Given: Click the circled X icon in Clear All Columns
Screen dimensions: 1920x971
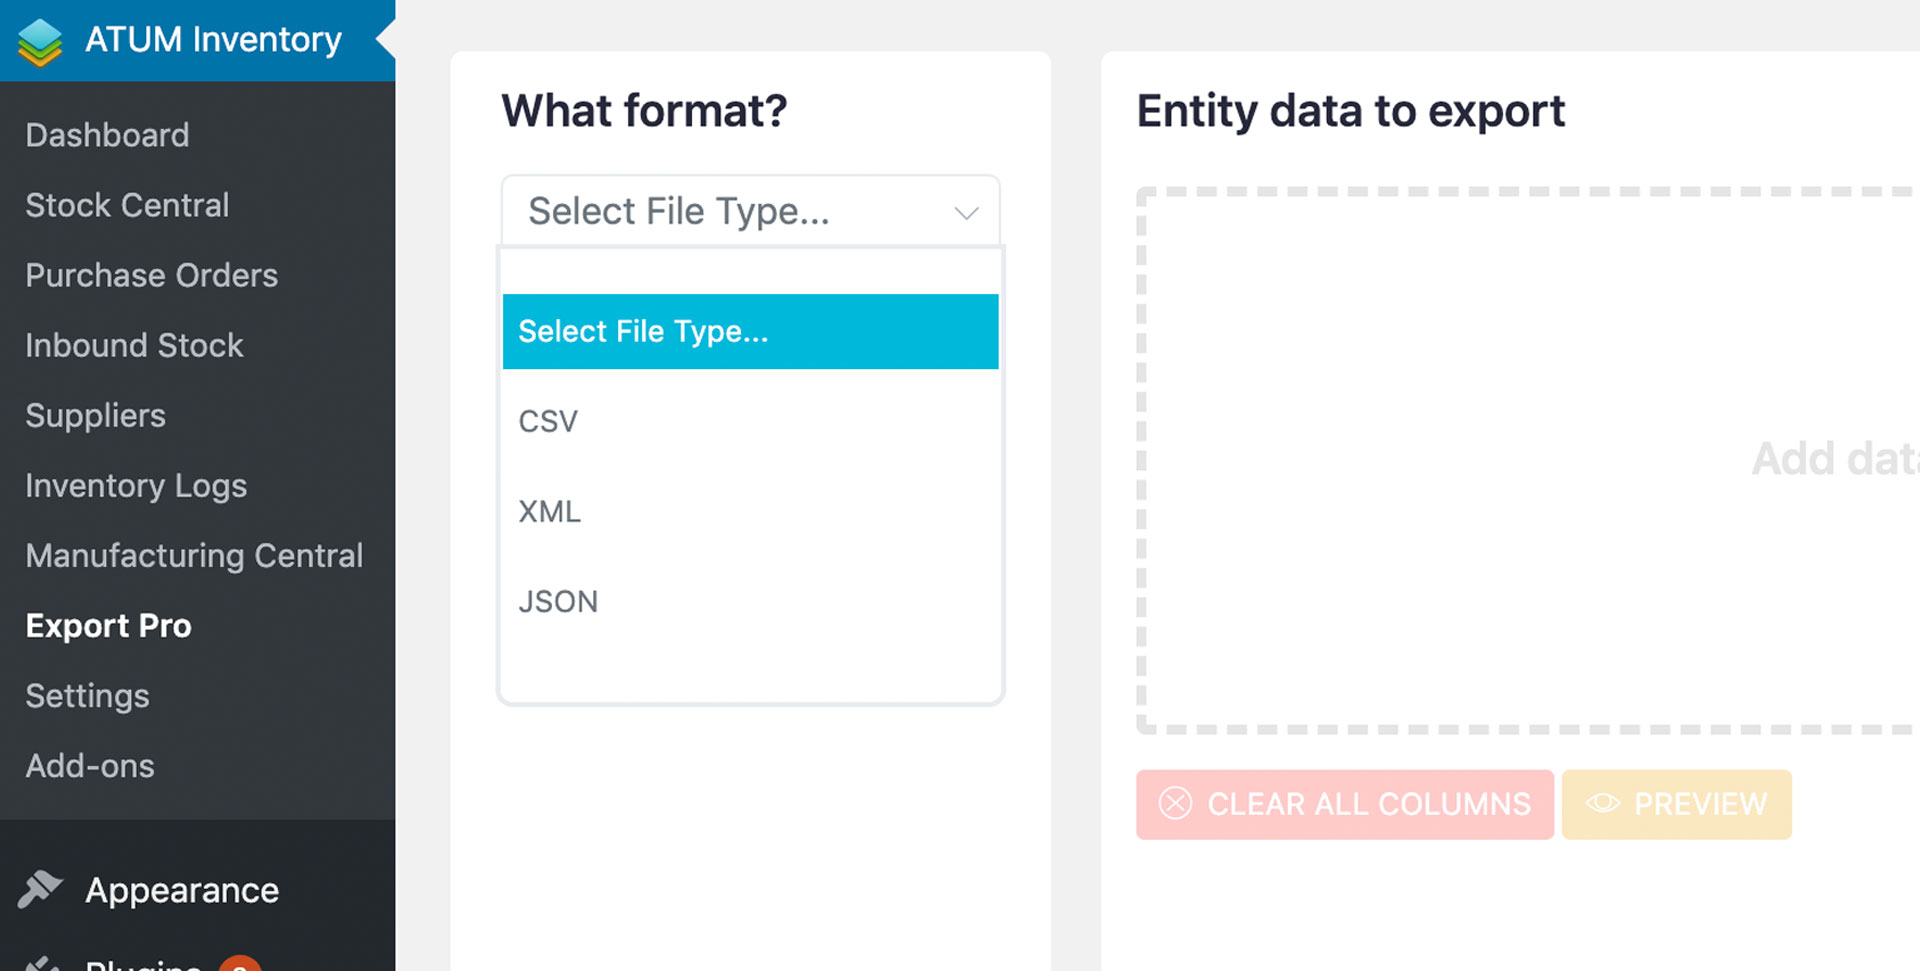Looking at the screenshot, I should tap(1175, 803).
